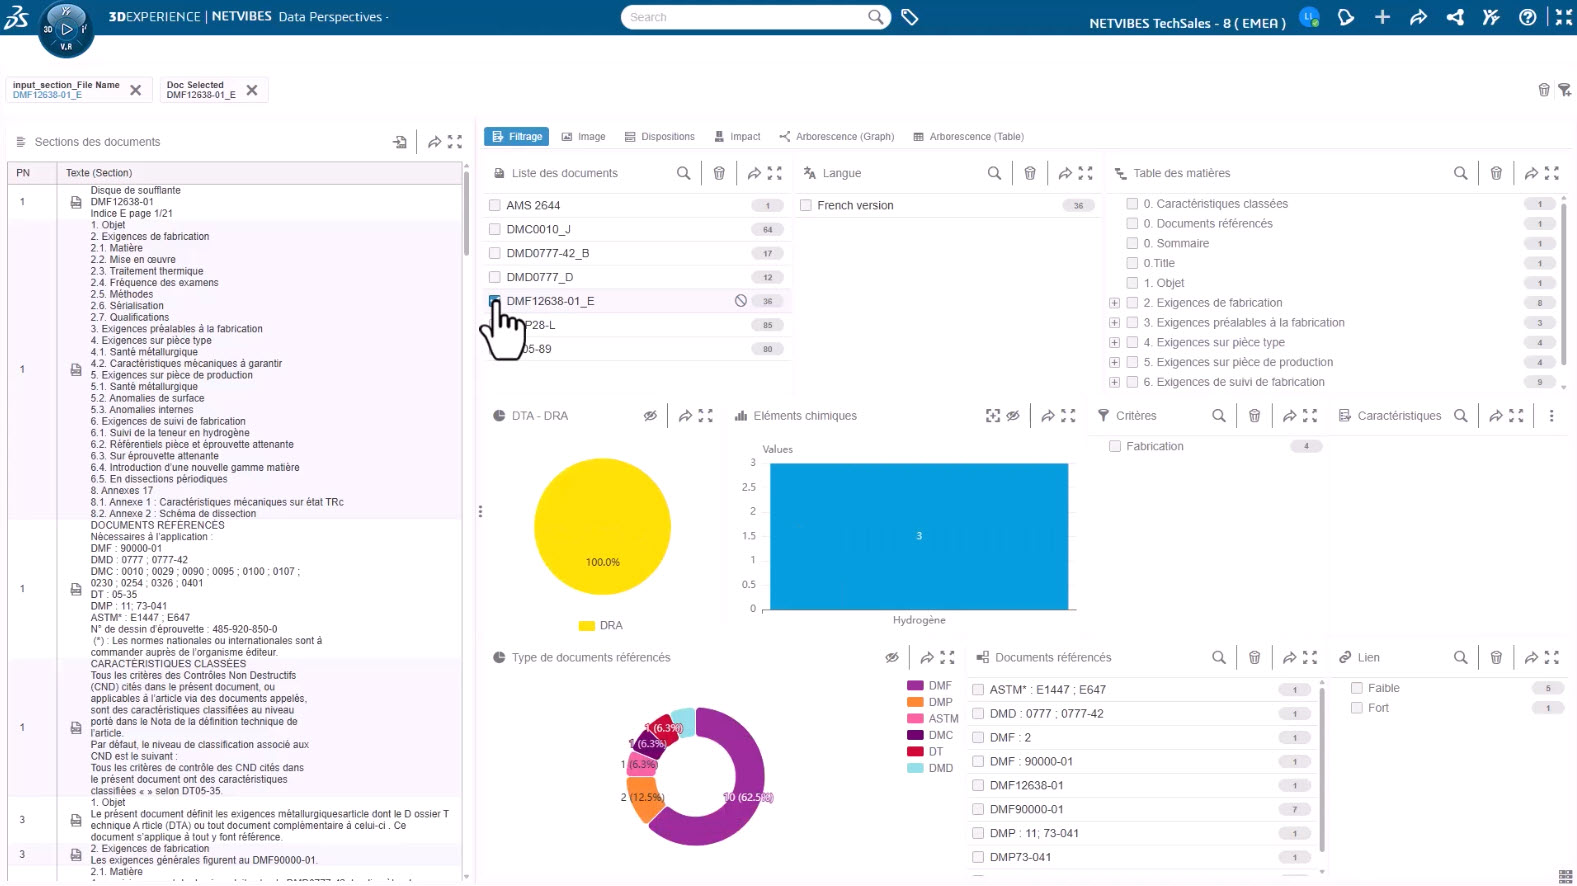
Task: Open the Impact tab
Action: (x=737, y=137)
